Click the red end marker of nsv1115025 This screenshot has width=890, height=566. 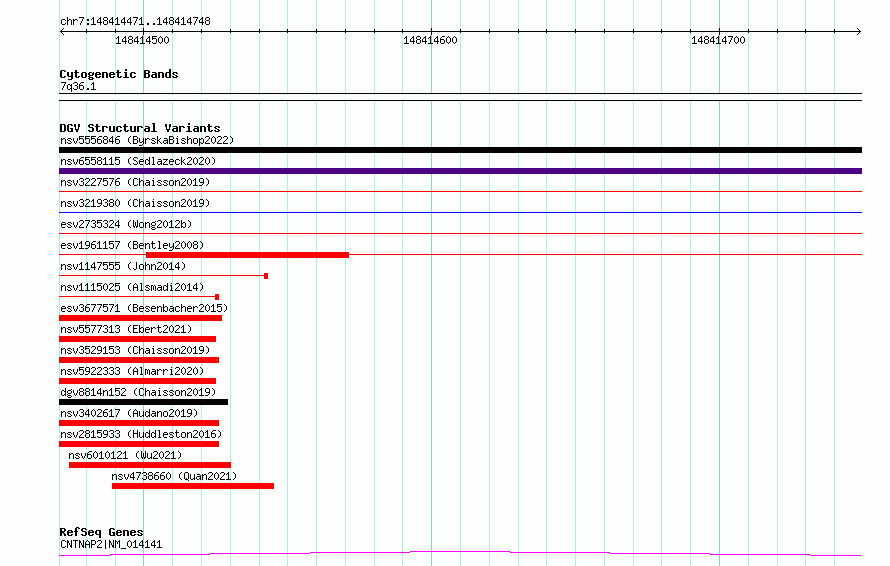click(x=217, y=297)
